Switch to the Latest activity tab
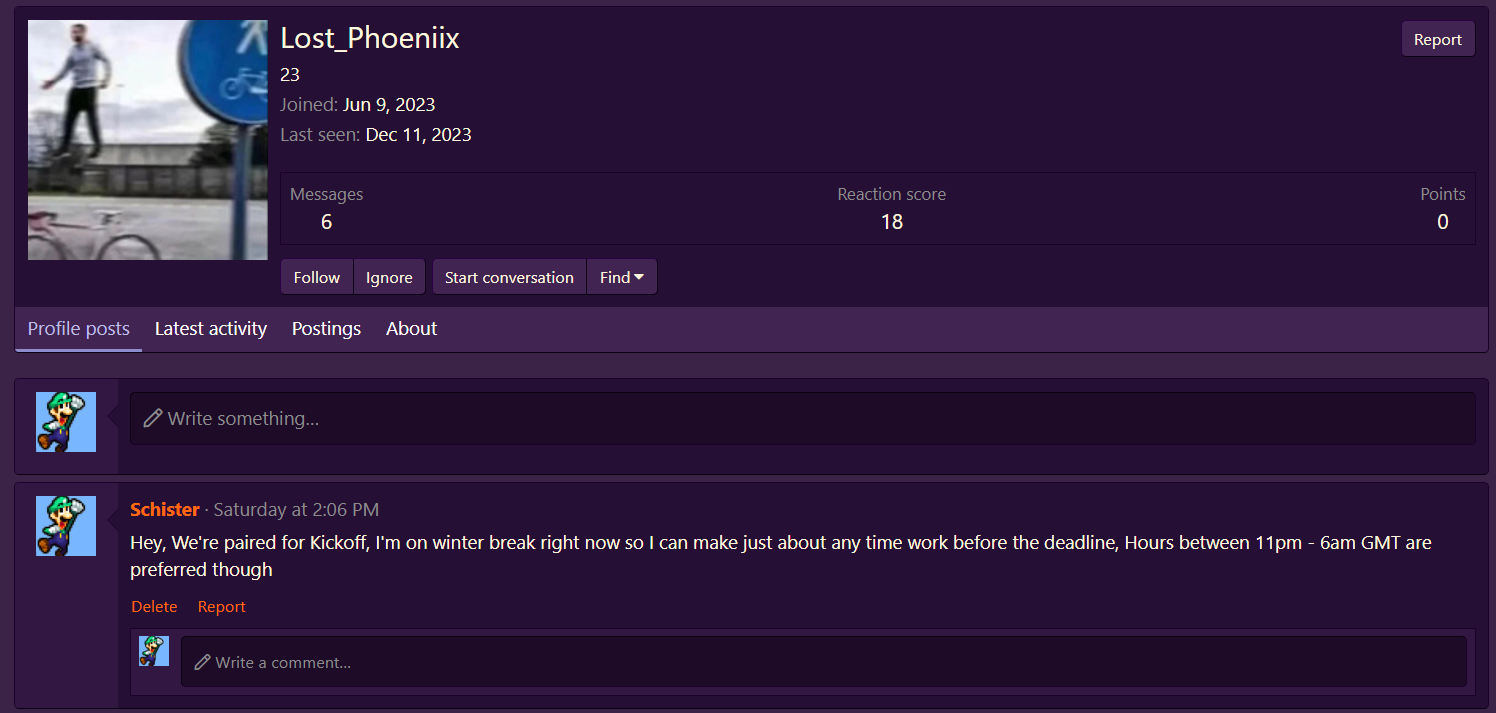The height and width of the screenshot is (713, 1496). coord(211,329)
